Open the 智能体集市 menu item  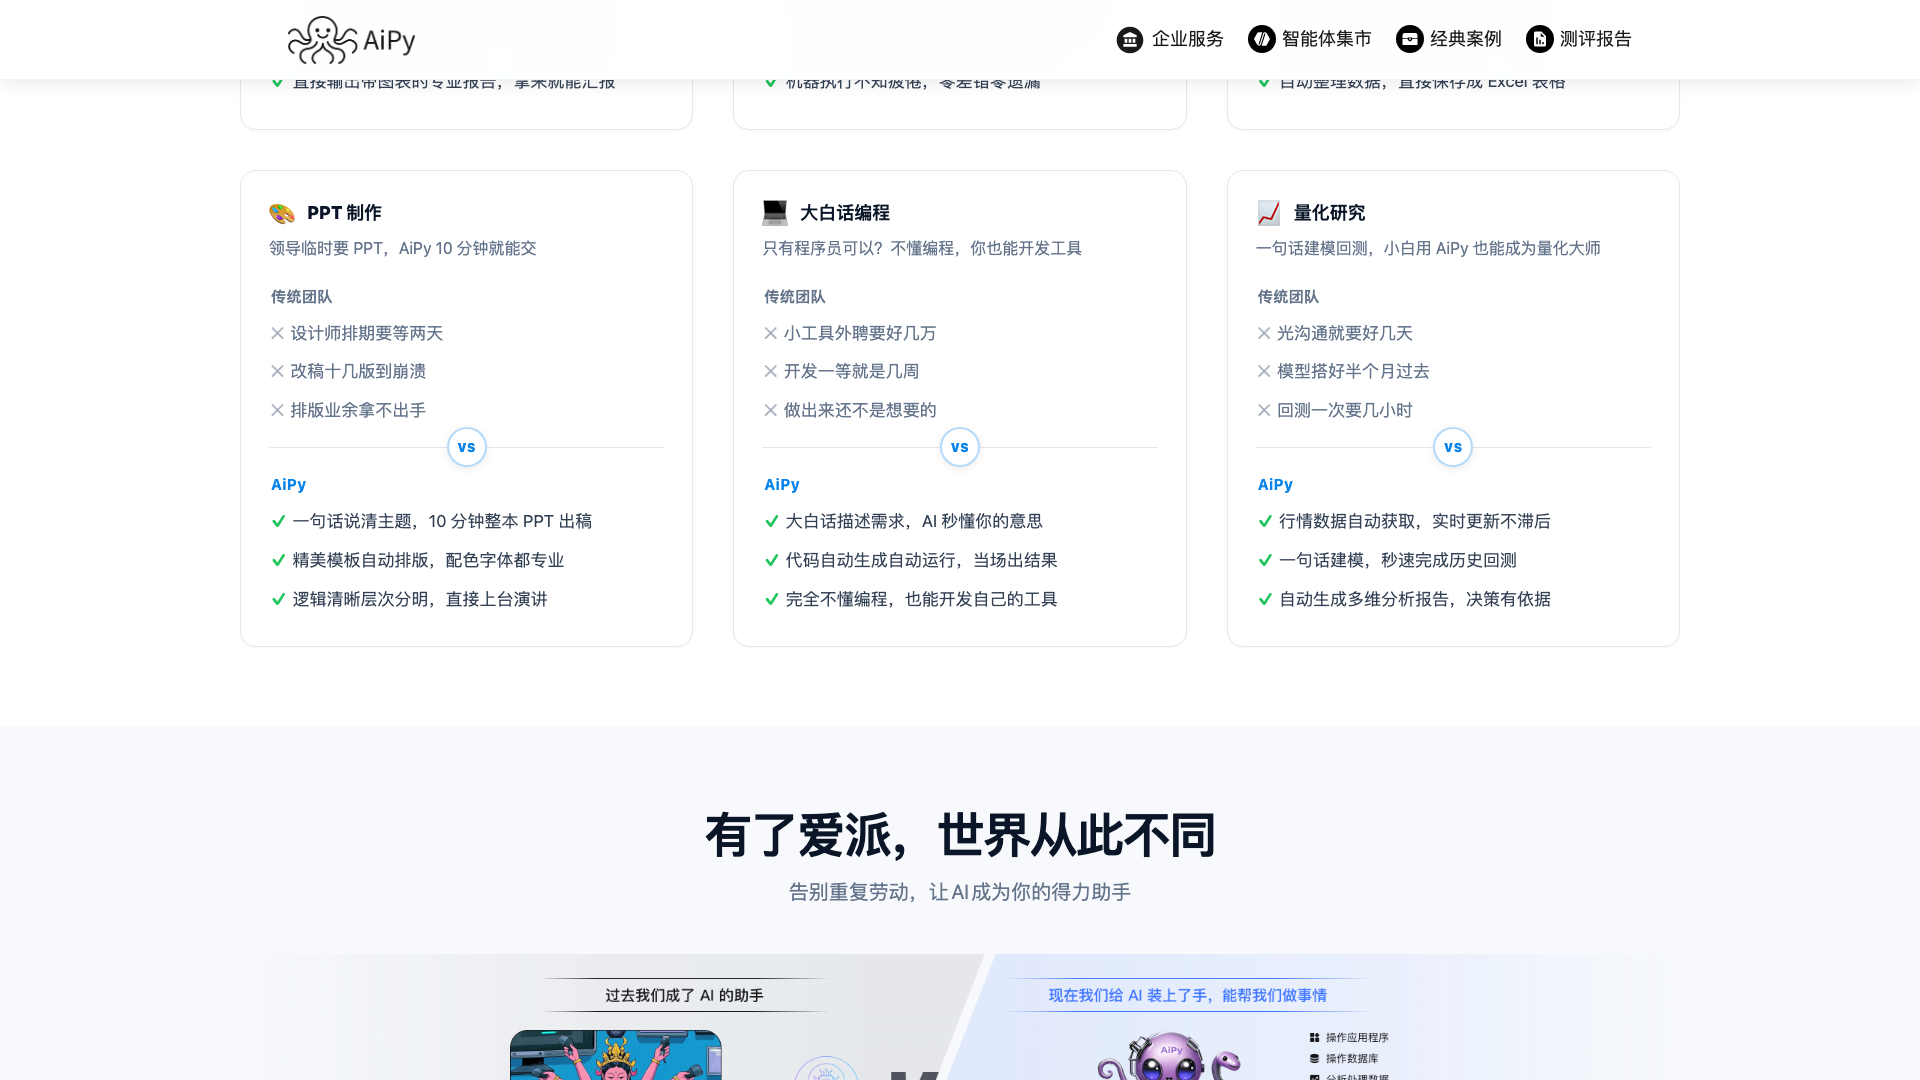pyautogui.click(x=1310, y=39)
